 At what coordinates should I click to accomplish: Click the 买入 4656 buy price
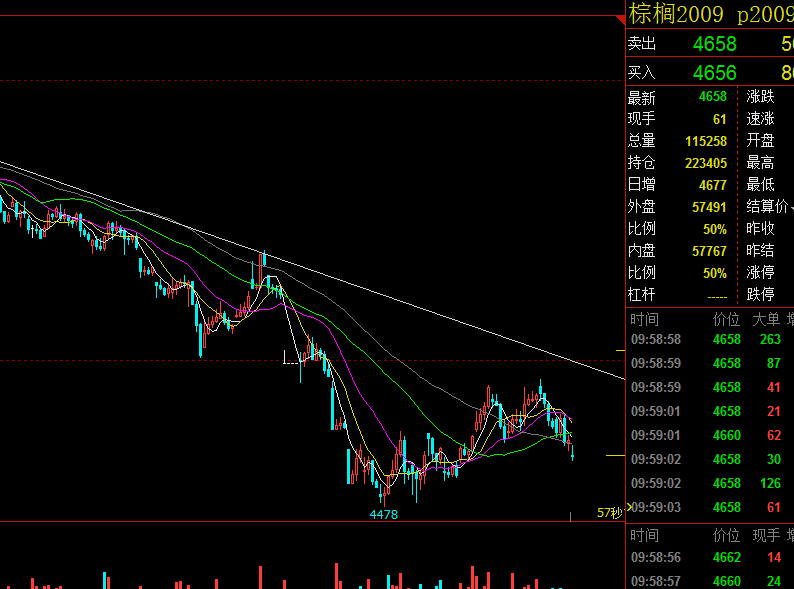tap(714, 73)
